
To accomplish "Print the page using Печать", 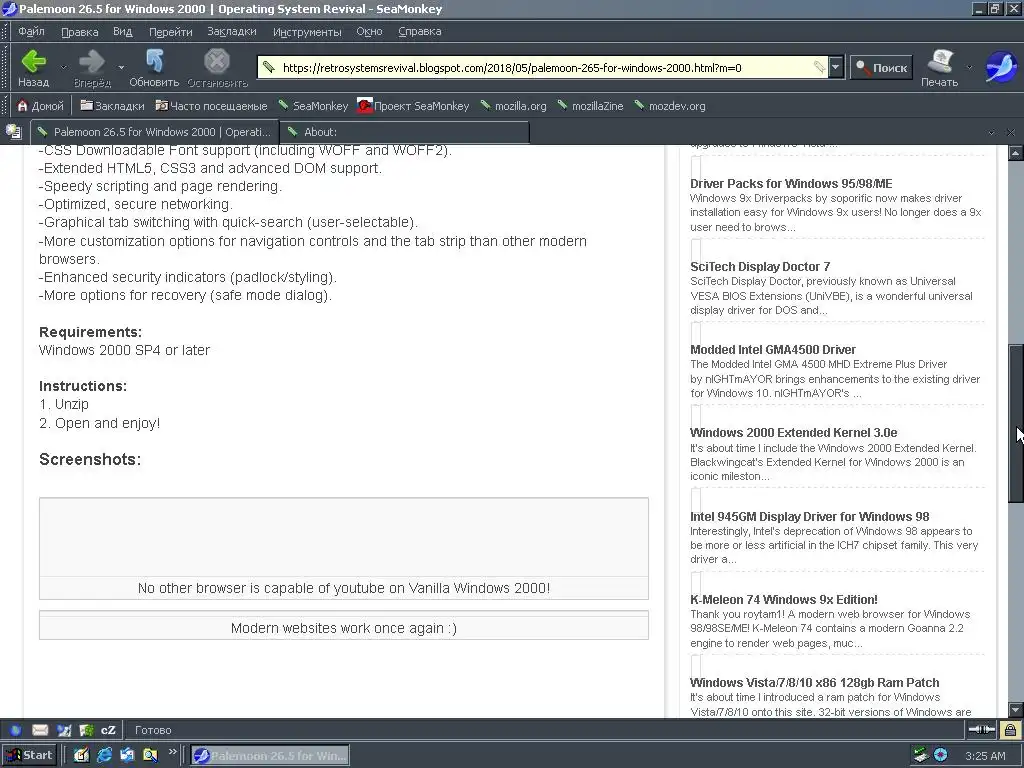I will 939,68.
